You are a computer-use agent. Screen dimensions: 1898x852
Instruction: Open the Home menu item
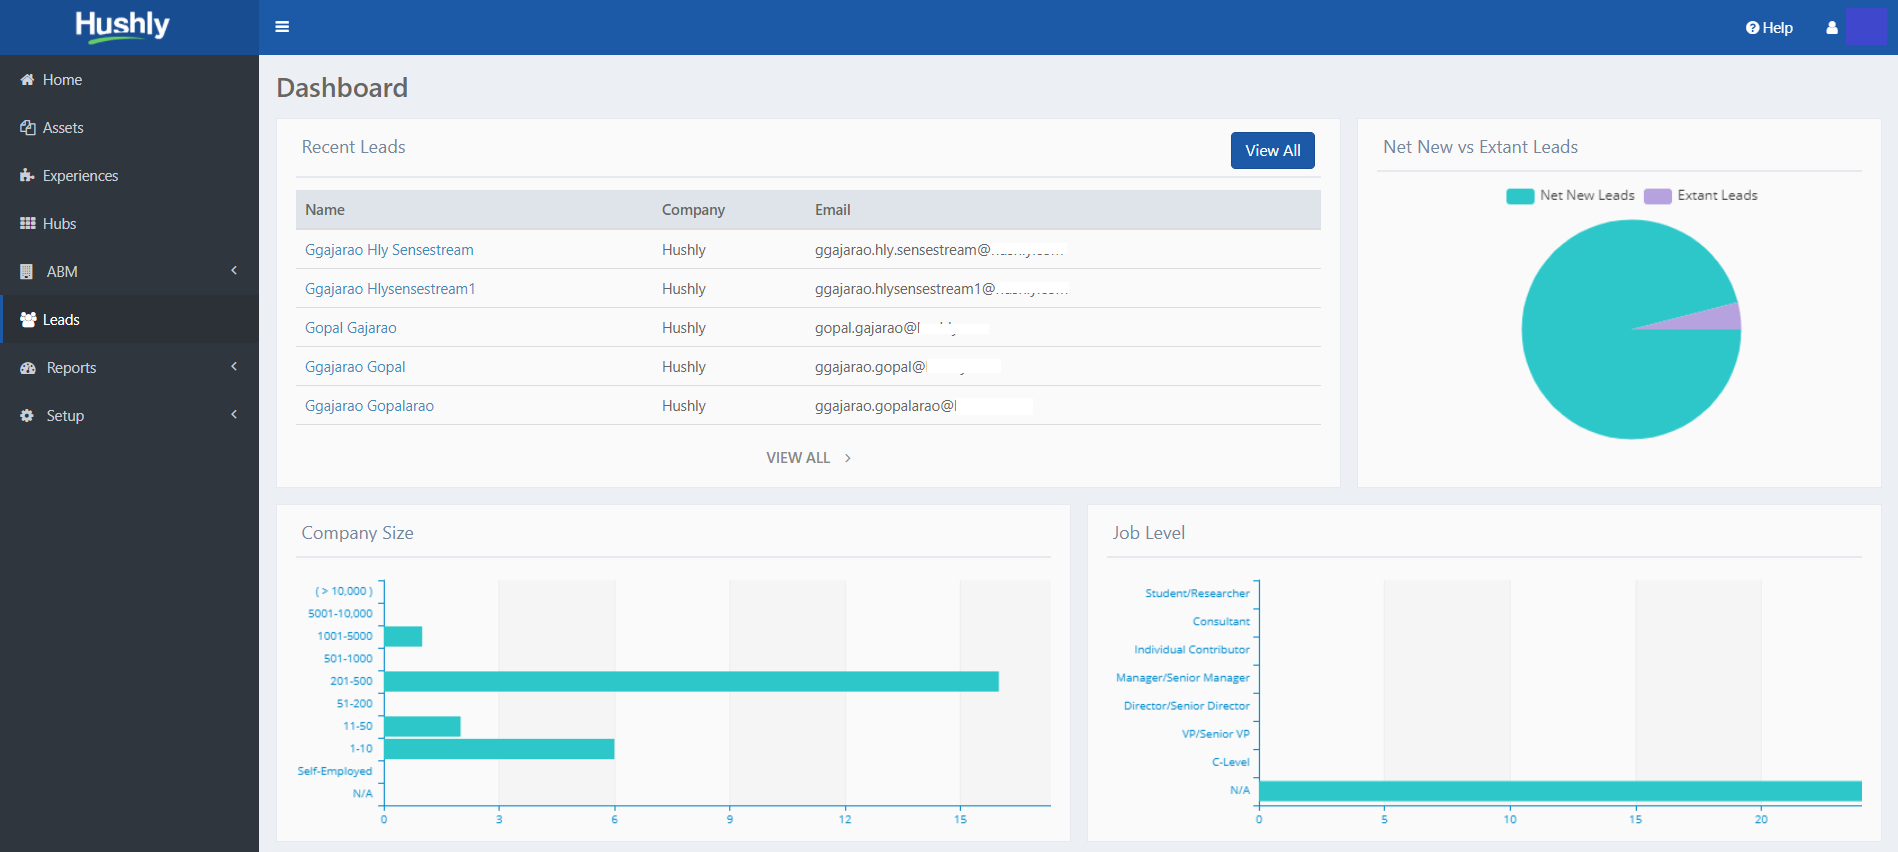(x=130, y=80)
